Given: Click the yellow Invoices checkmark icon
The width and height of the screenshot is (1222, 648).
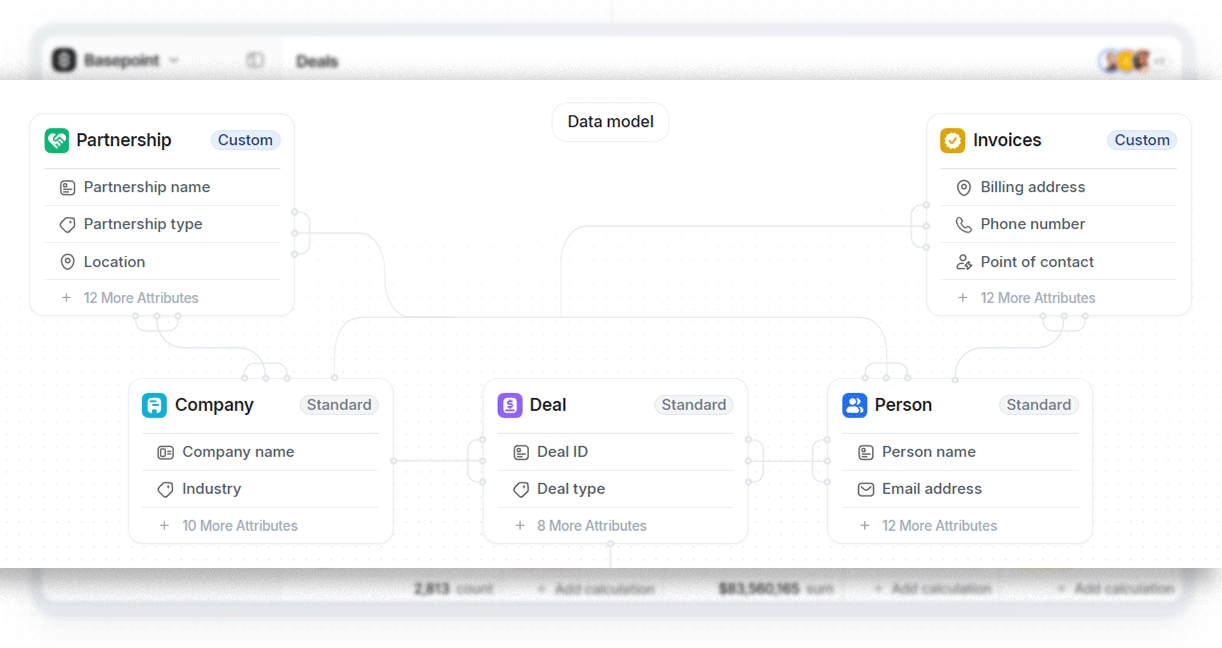Looking at the screenshot, I should click(952, 140).
